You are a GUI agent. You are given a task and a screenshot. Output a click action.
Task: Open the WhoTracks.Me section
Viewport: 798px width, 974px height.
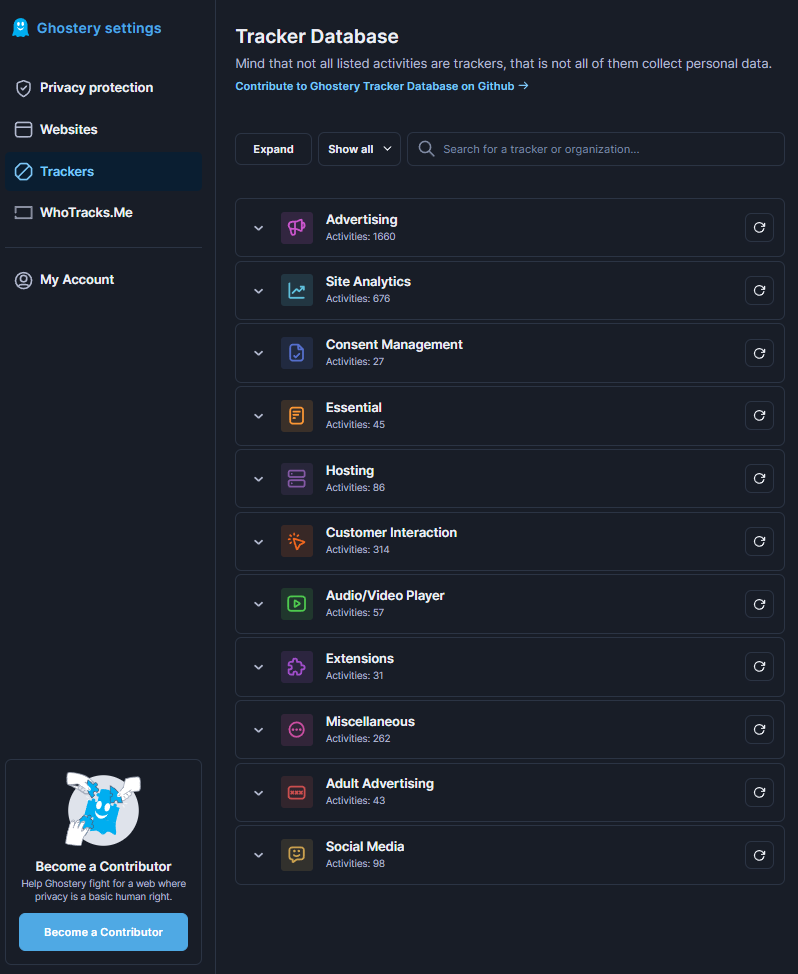pos(104,212)
